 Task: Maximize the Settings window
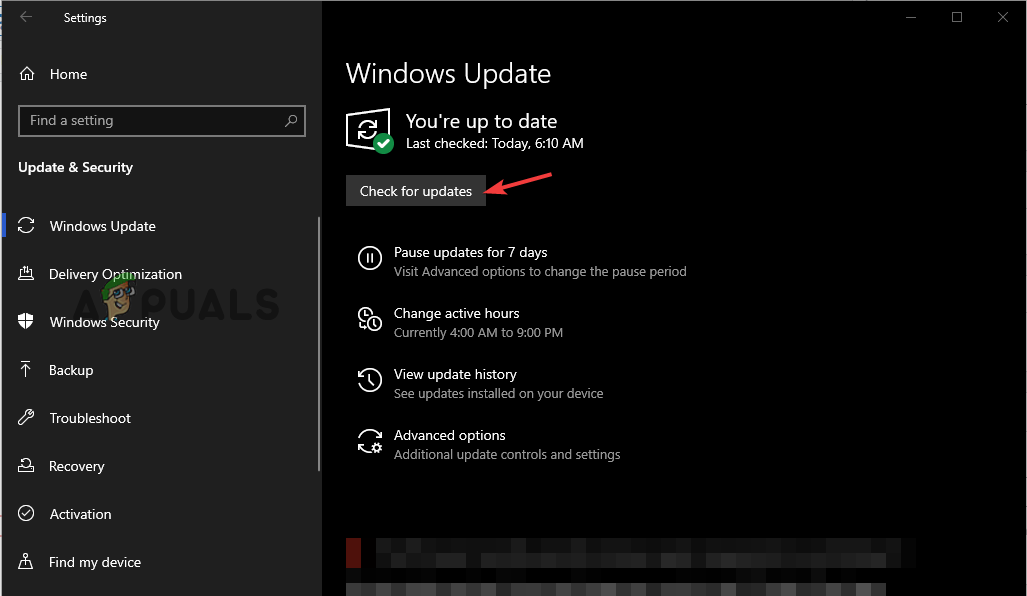pos(957,17)
